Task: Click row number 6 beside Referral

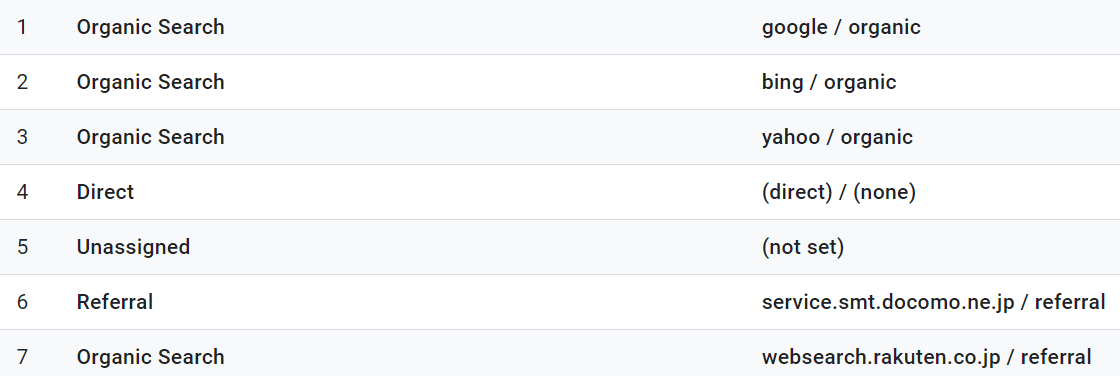Action: [x=22, y=302]
